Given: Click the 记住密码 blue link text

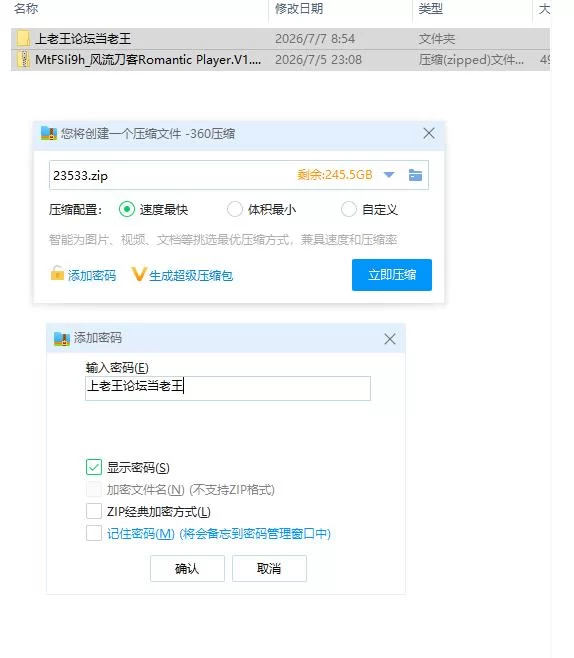Looking at the screenshot, I should tap(219, 534).
